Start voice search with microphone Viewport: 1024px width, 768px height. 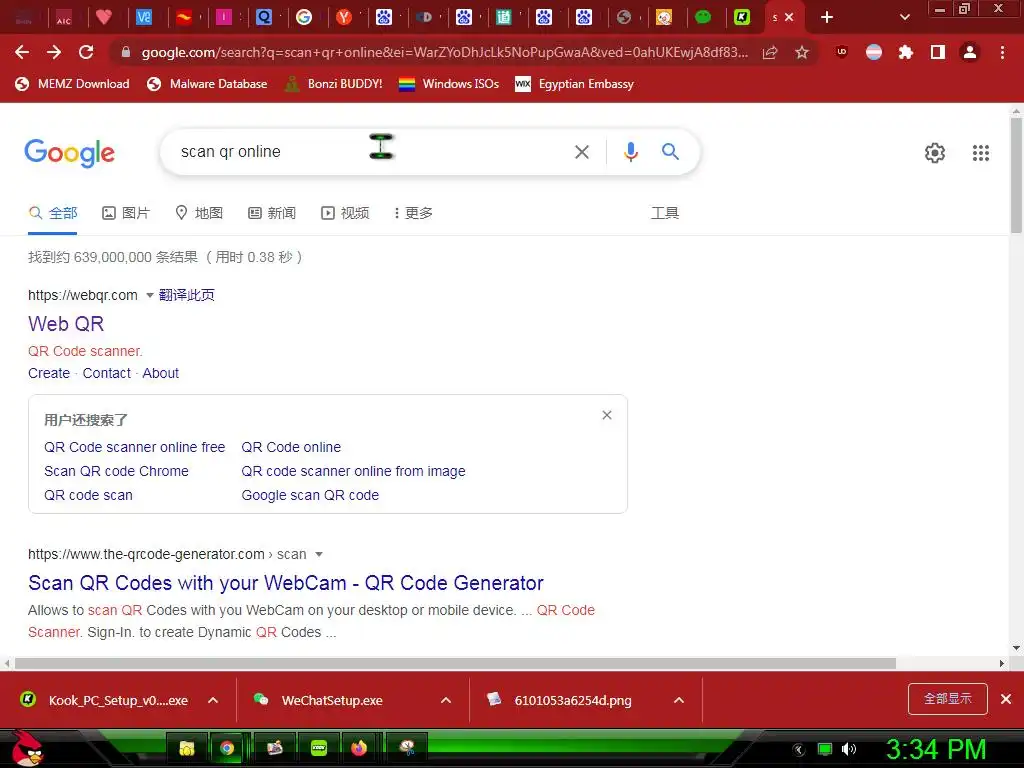[x=631, y=152]
